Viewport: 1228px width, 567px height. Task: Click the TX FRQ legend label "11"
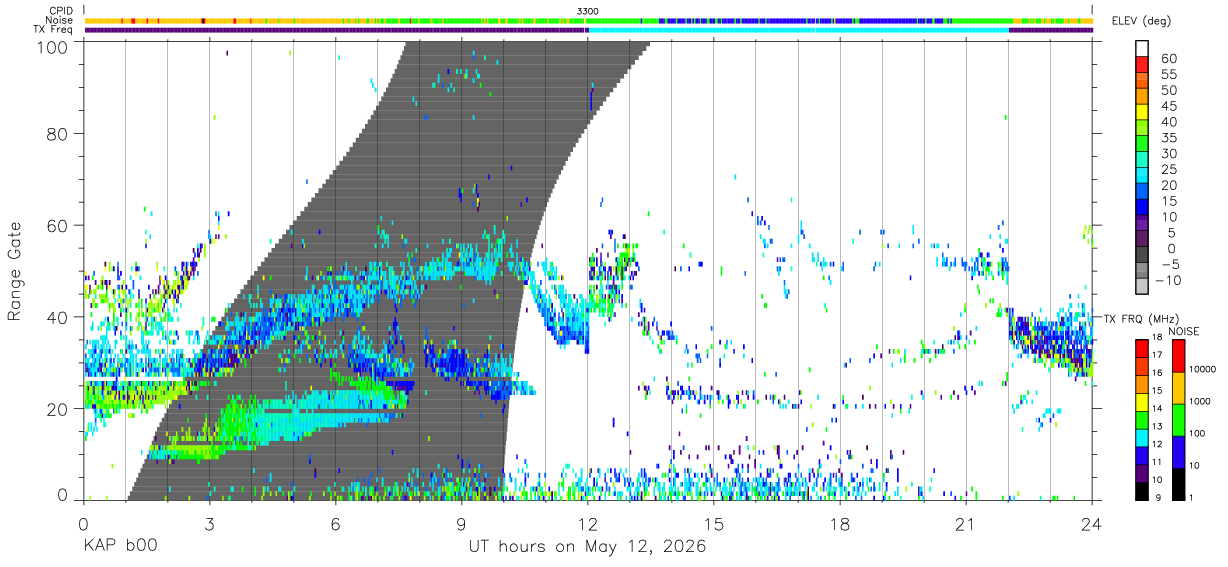click(x=1156, y=462)
